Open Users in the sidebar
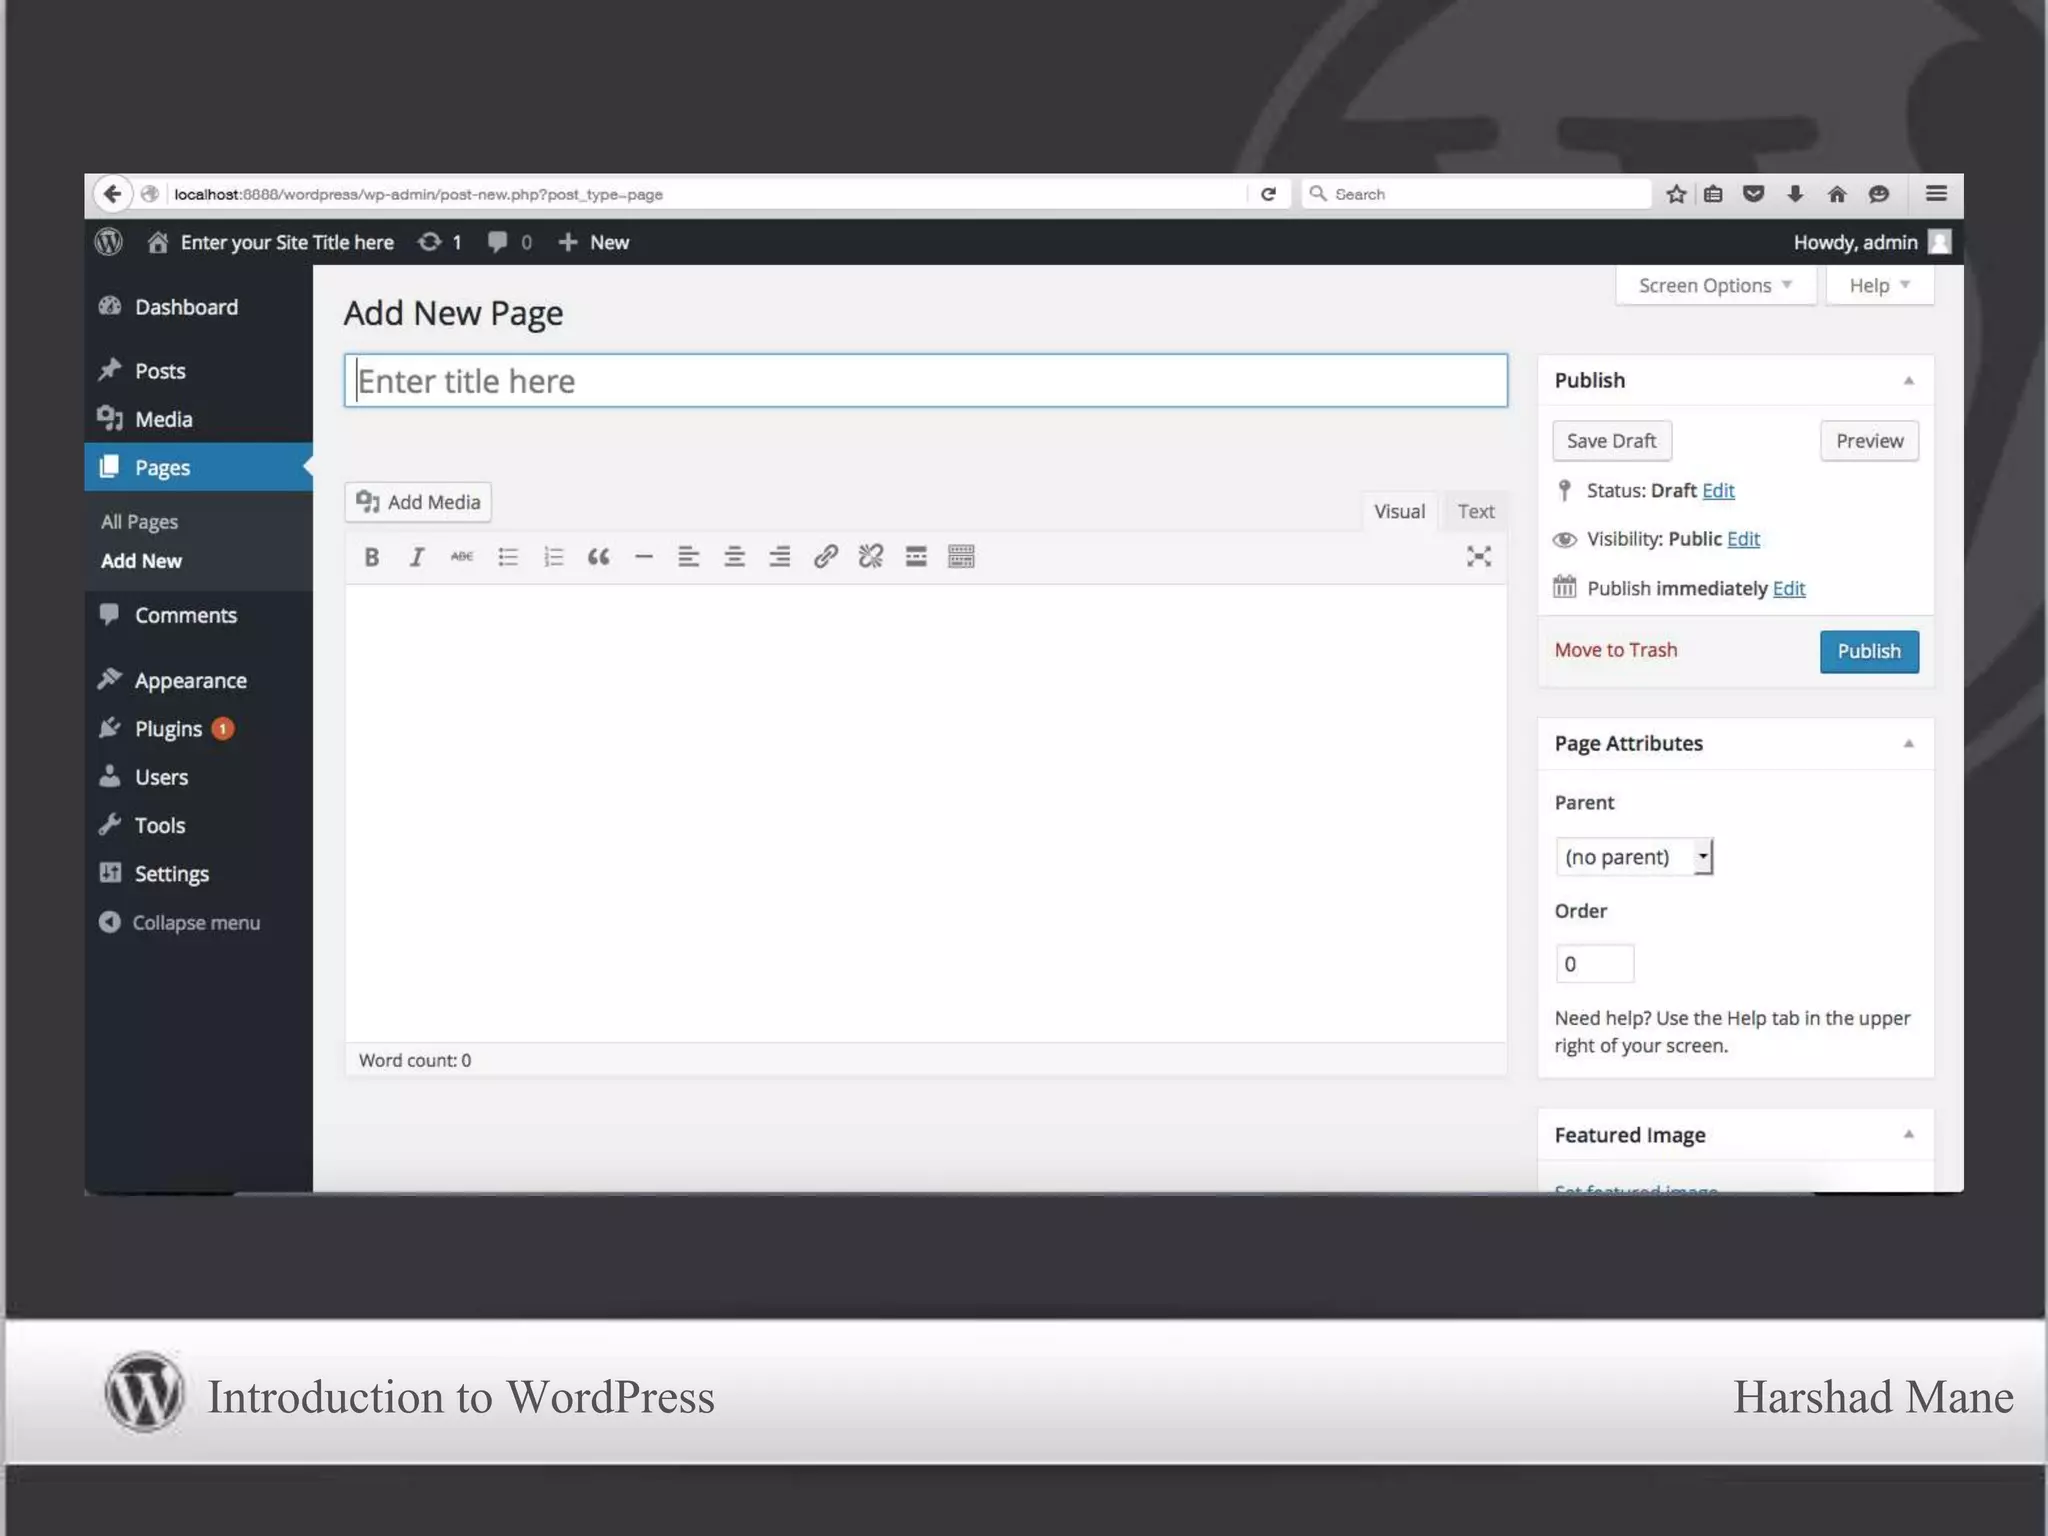The image size is (2048, 1536). (199, 777)
